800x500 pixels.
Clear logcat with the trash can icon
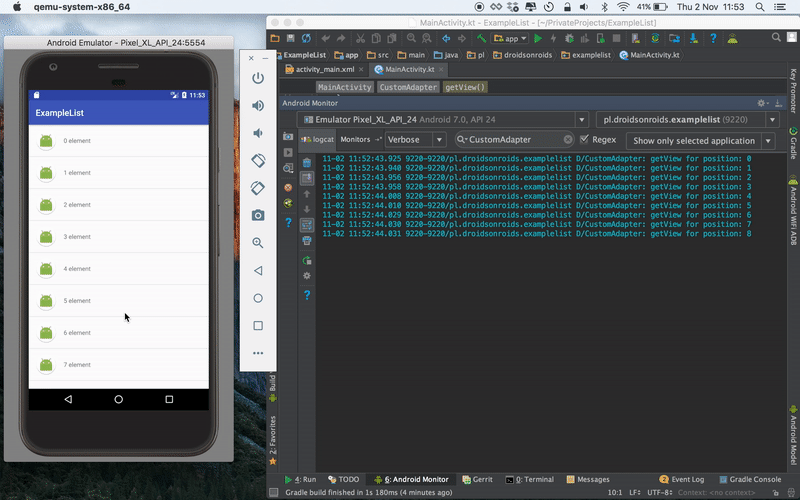(x=307, y=163)
